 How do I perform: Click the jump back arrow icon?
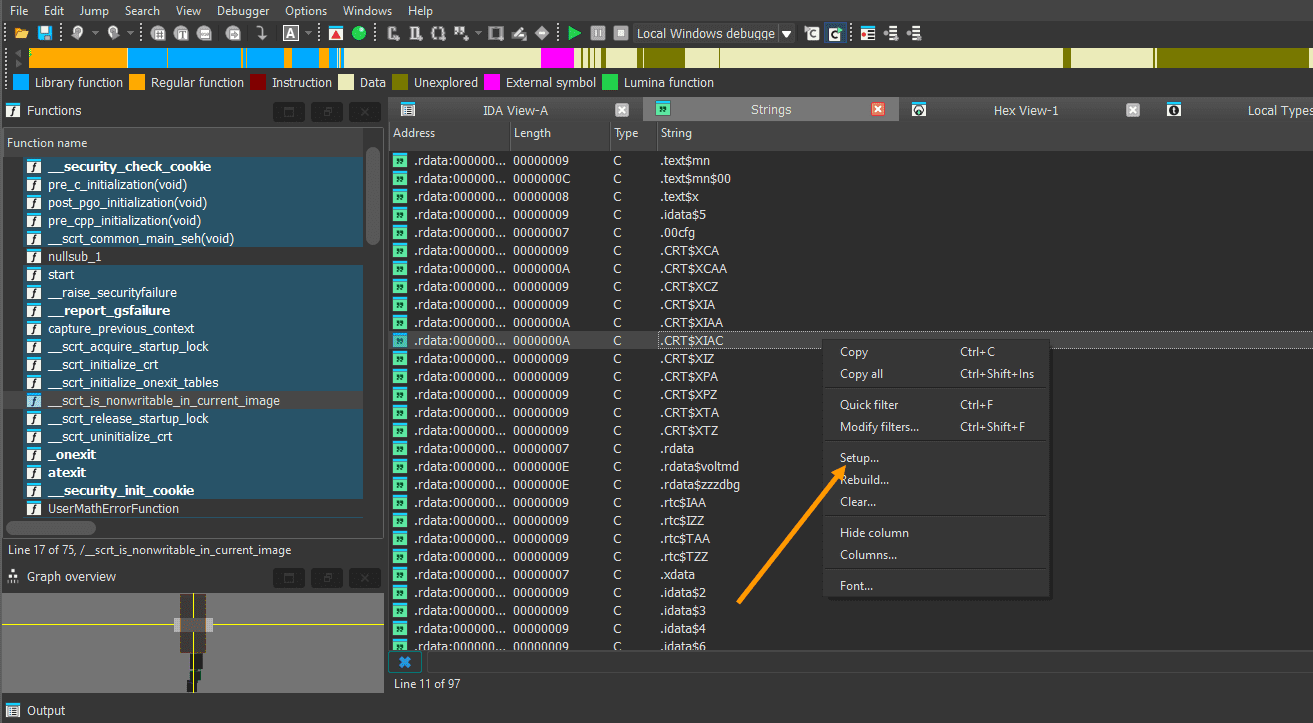tap(77, 33)
